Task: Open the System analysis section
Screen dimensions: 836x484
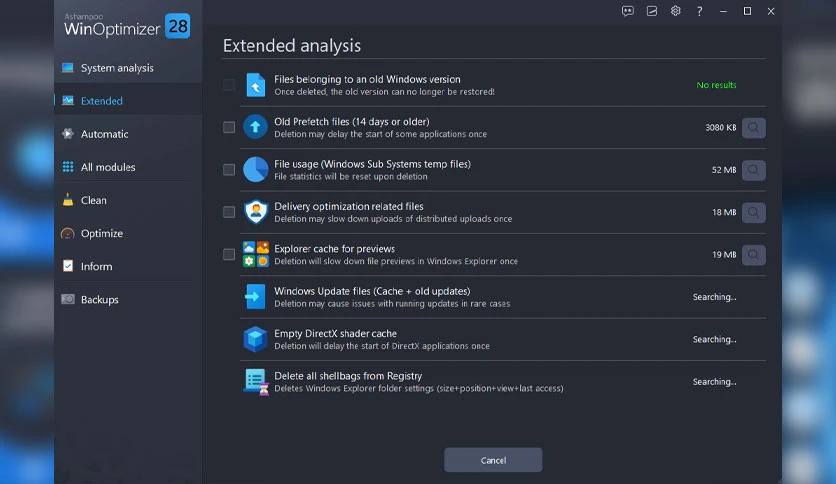Action: pyautogui.click(x=128, y=68)
